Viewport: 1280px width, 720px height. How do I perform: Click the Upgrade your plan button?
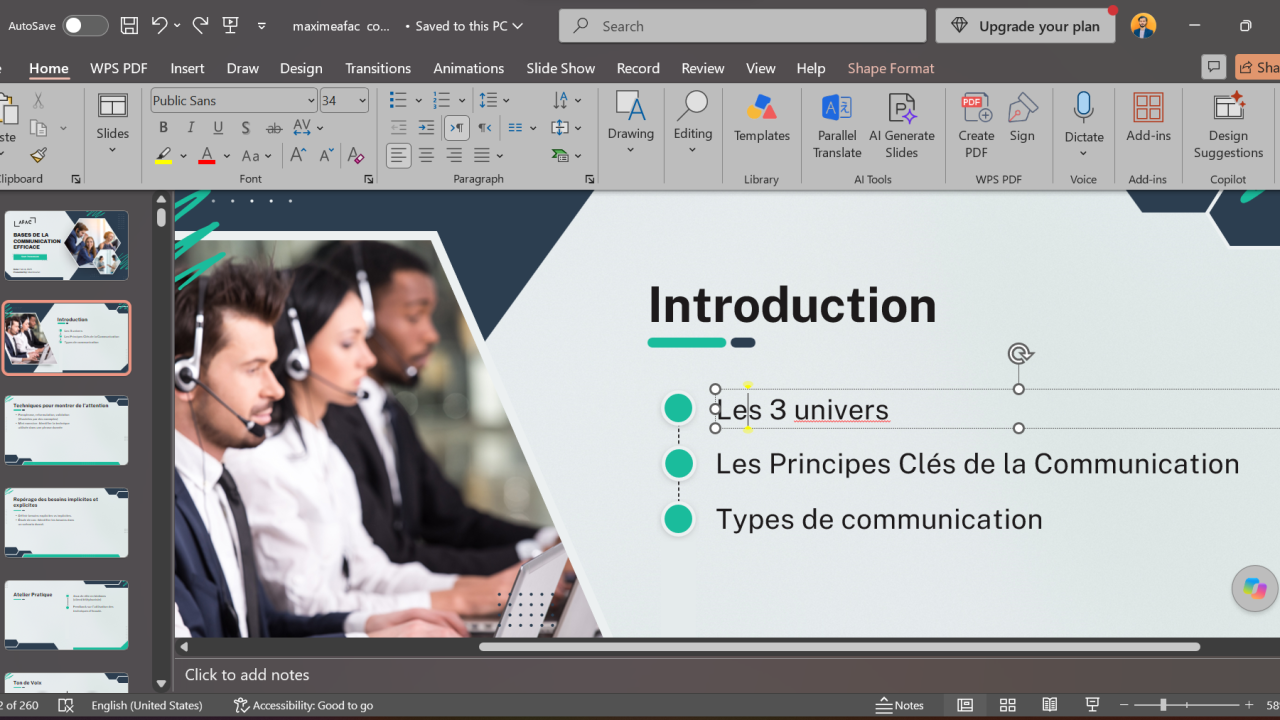click(x=1026, y=26)
